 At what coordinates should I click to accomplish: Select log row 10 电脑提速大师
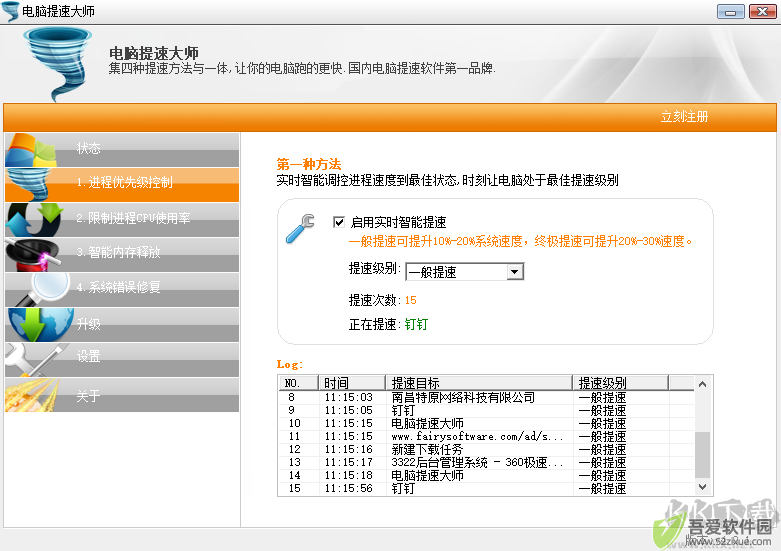coord(427,423)
